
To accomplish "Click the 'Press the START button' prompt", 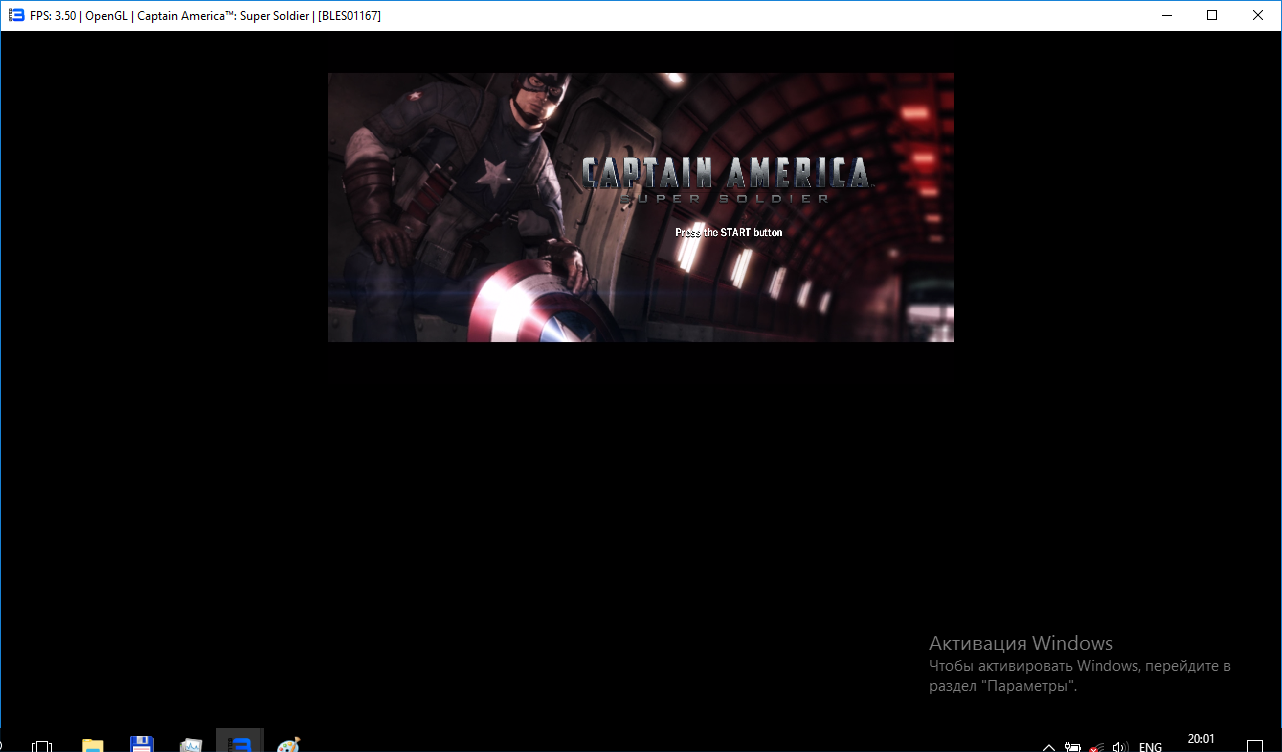I will [729, 232].
